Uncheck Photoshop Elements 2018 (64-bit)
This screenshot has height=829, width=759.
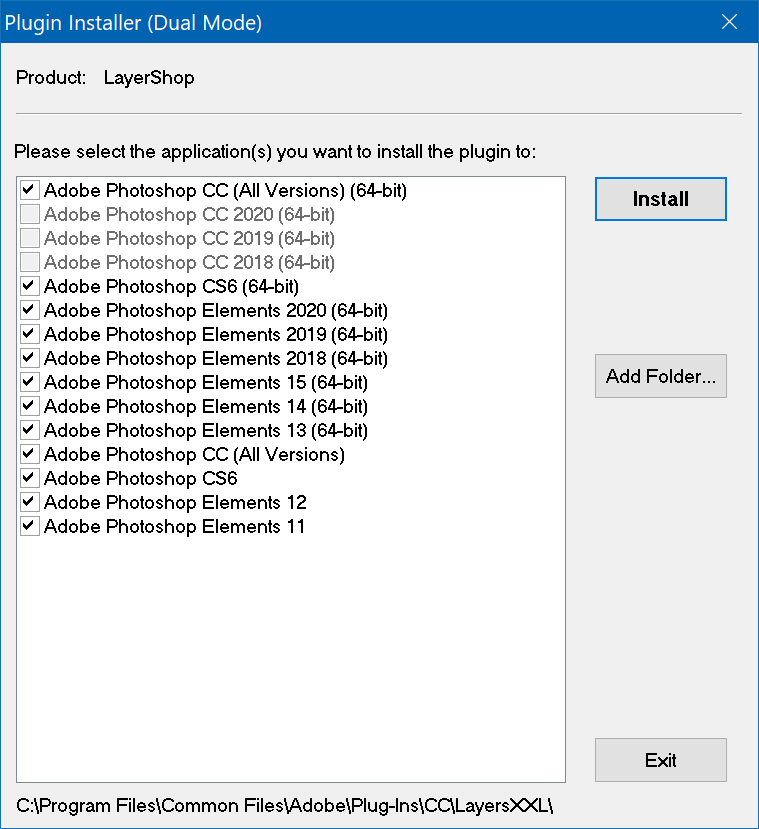tap(30, 358)
